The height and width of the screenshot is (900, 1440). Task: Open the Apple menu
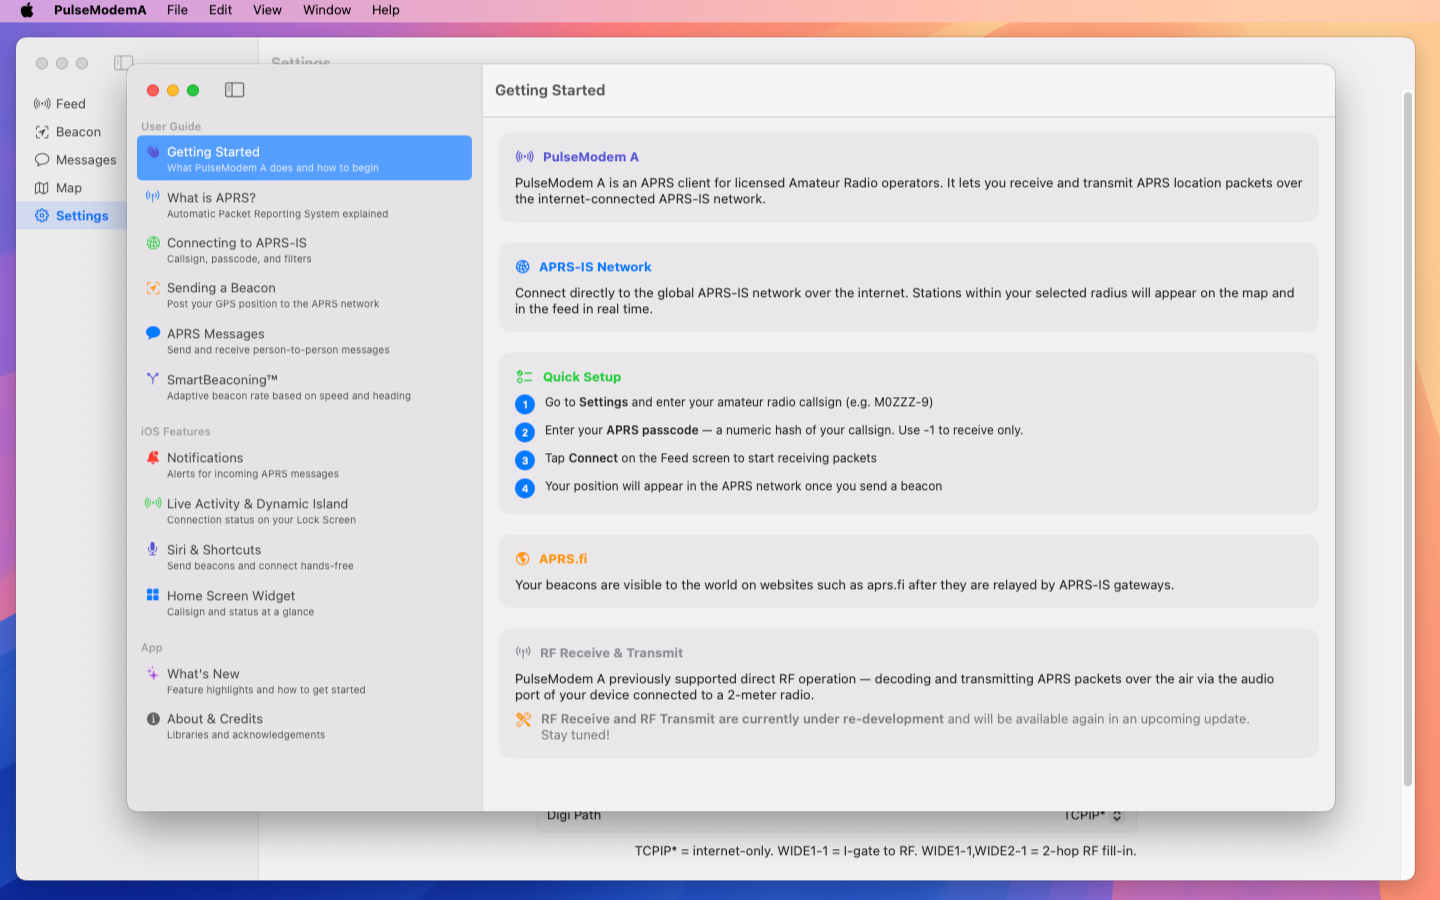[27, 10]
